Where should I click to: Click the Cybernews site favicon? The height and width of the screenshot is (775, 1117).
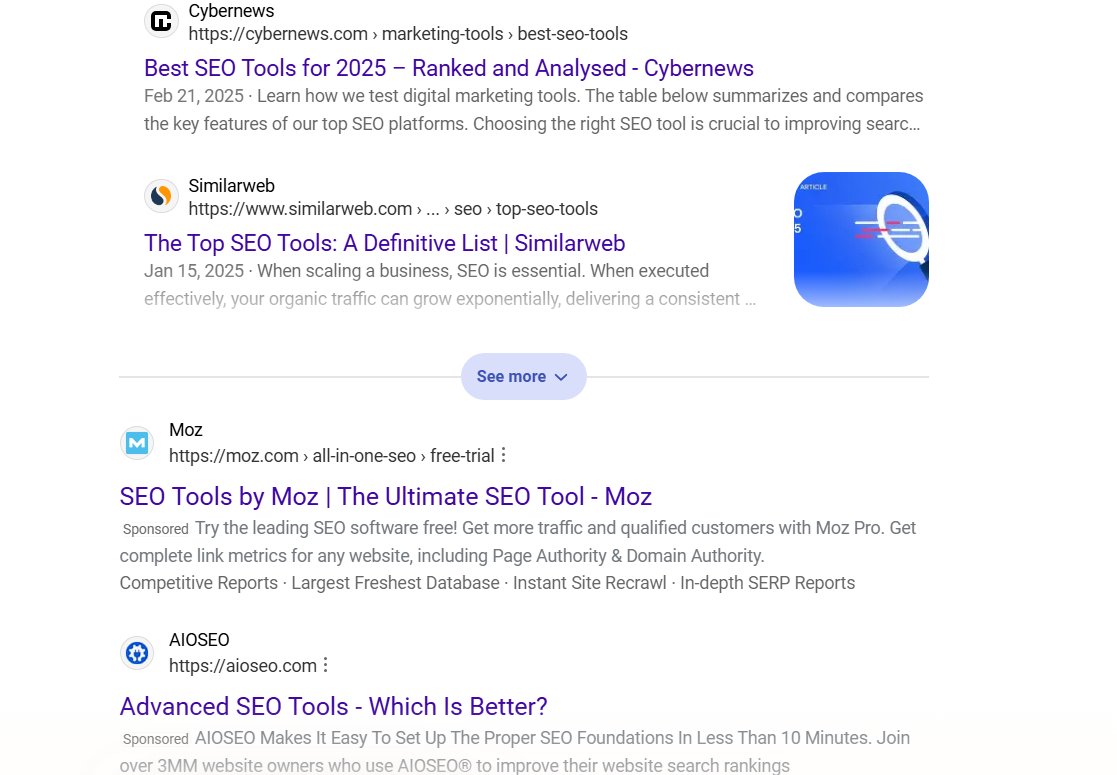point(161,22)
